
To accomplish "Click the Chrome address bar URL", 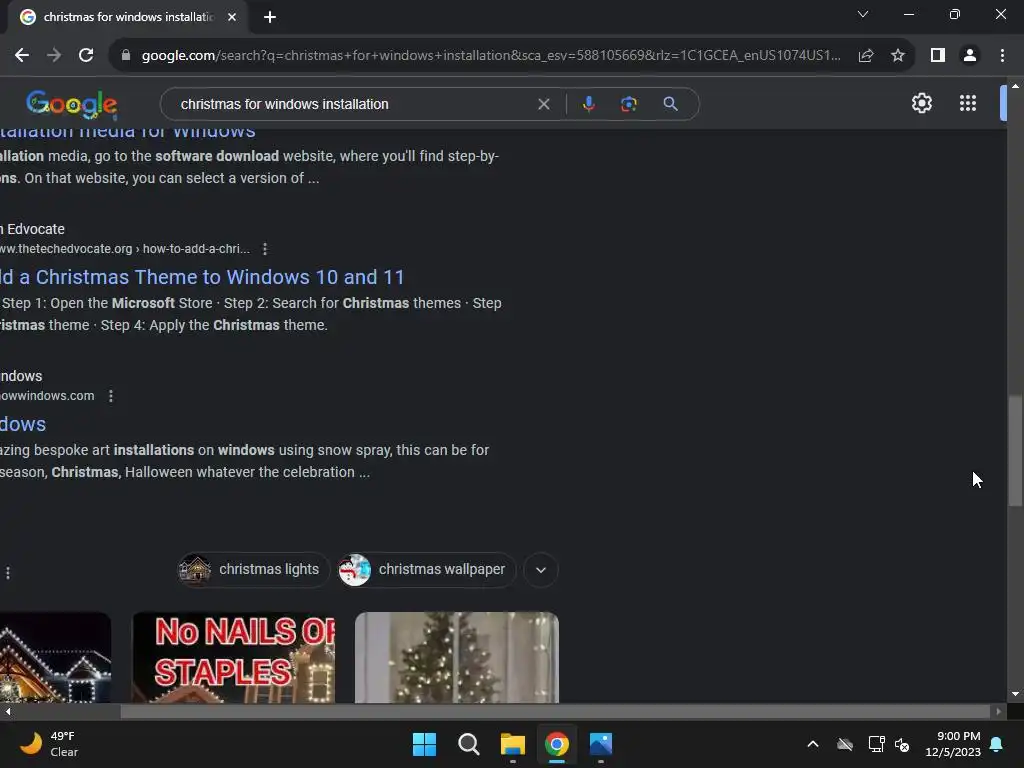I will pos(490,56).
